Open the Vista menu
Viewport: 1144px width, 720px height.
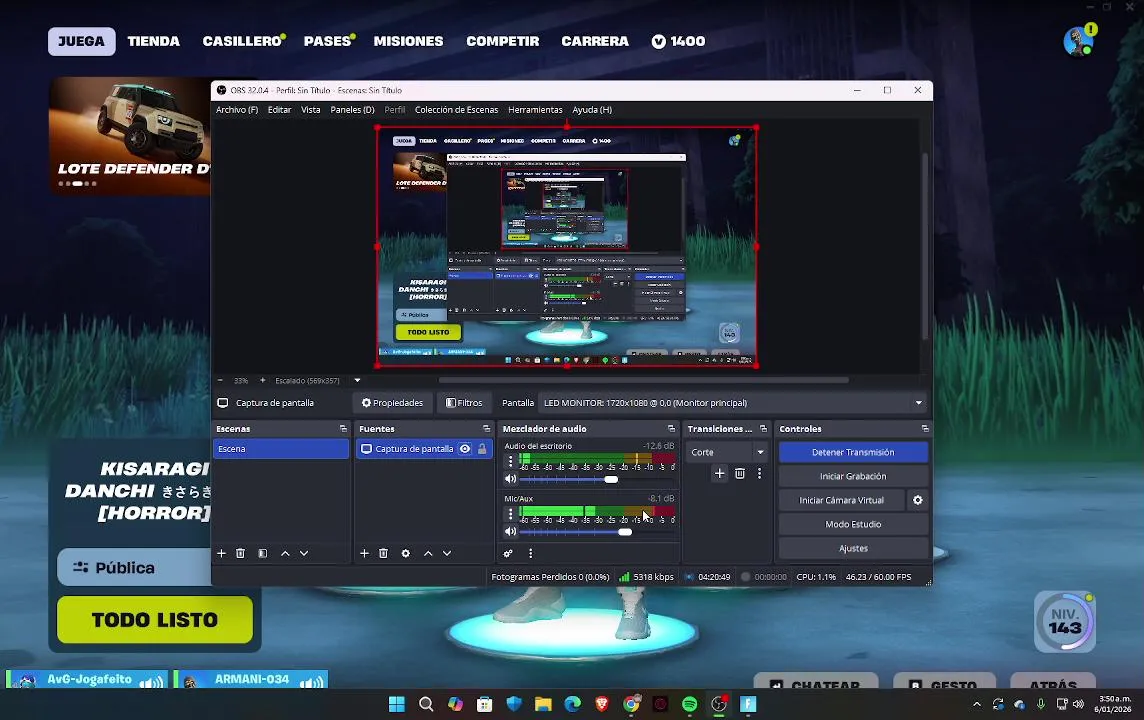311,110
